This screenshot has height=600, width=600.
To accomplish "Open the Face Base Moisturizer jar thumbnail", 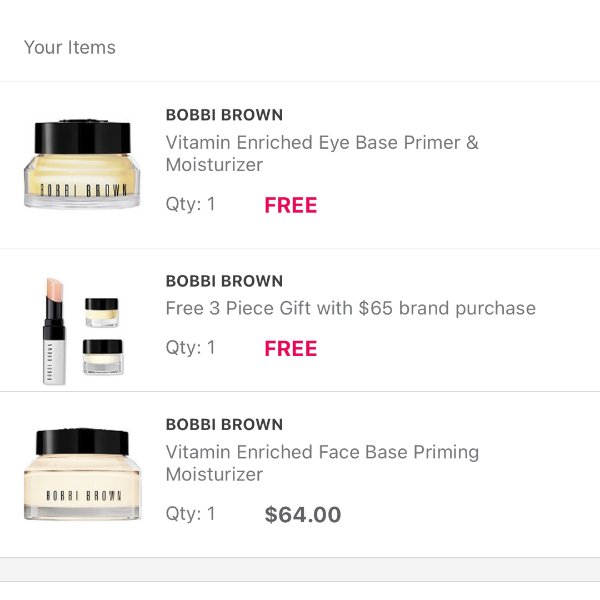I will coord(82,474).
